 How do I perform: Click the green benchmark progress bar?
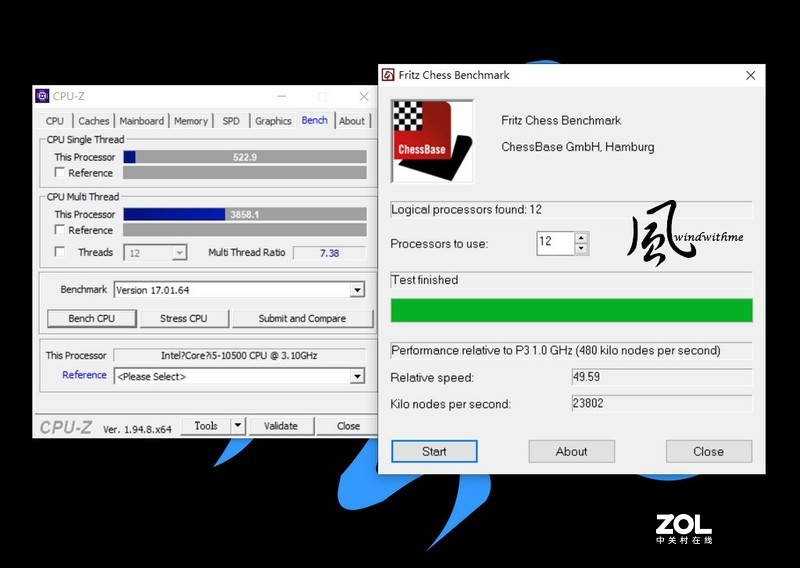click(x=571, y=310)
